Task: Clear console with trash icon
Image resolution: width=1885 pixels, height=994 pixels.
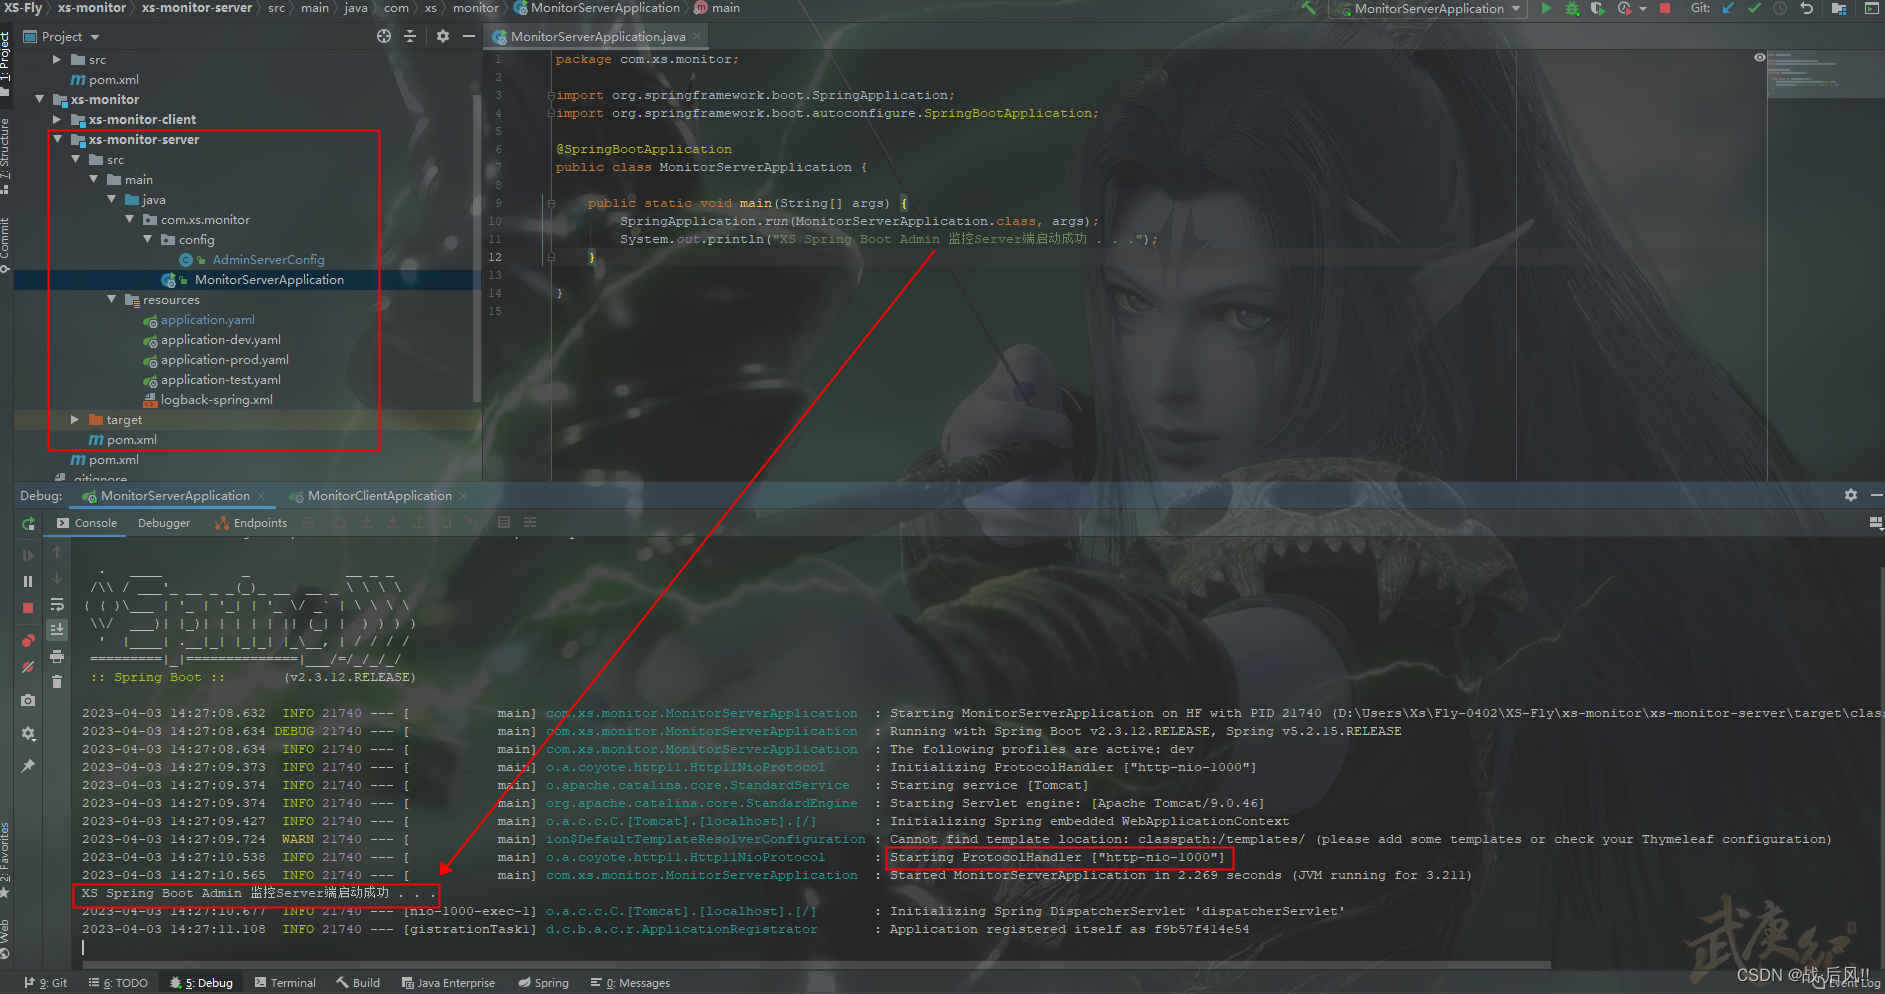Action: click(57, 682)
